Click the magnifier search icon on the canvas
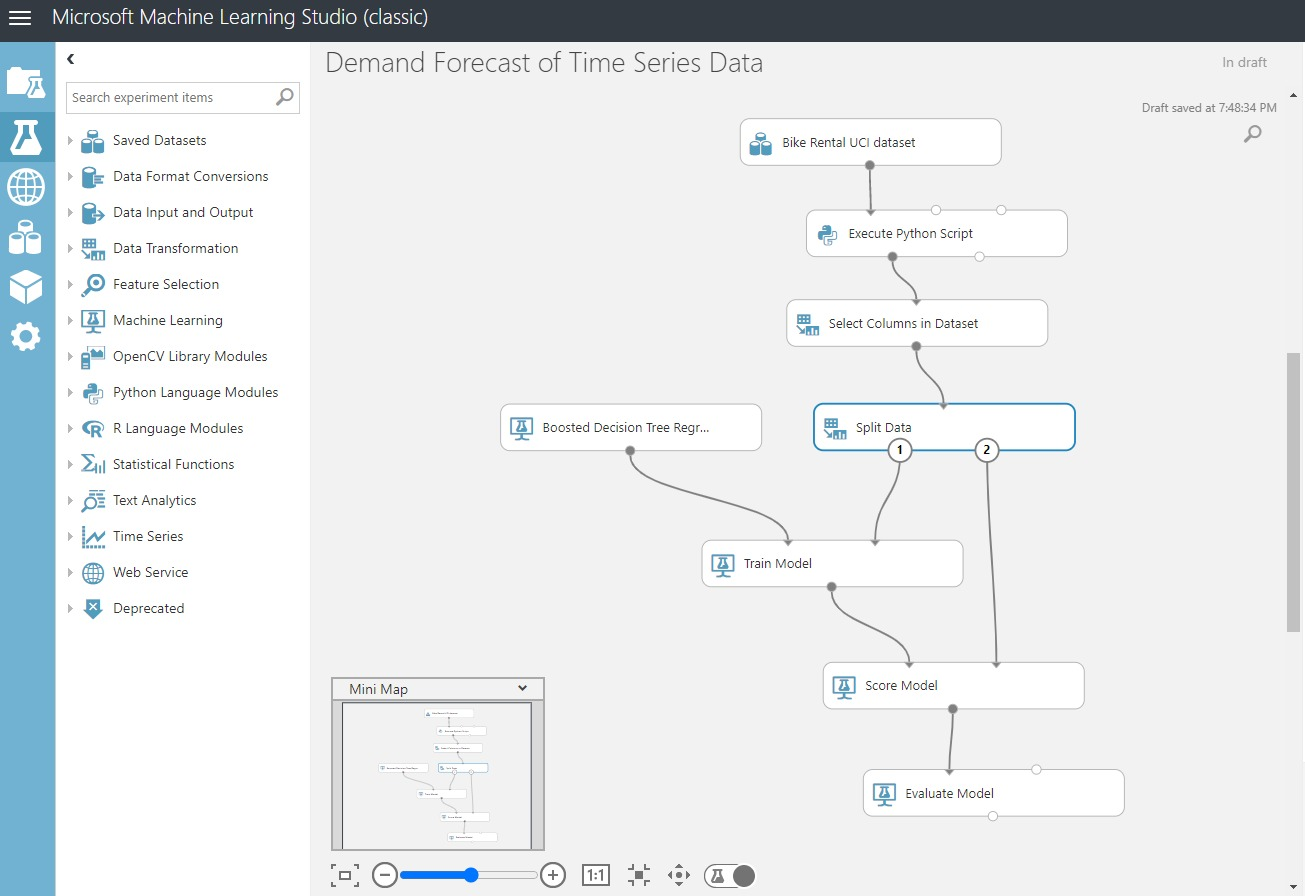Screen dimensions: 1305x896 (x=1252, y=133)
